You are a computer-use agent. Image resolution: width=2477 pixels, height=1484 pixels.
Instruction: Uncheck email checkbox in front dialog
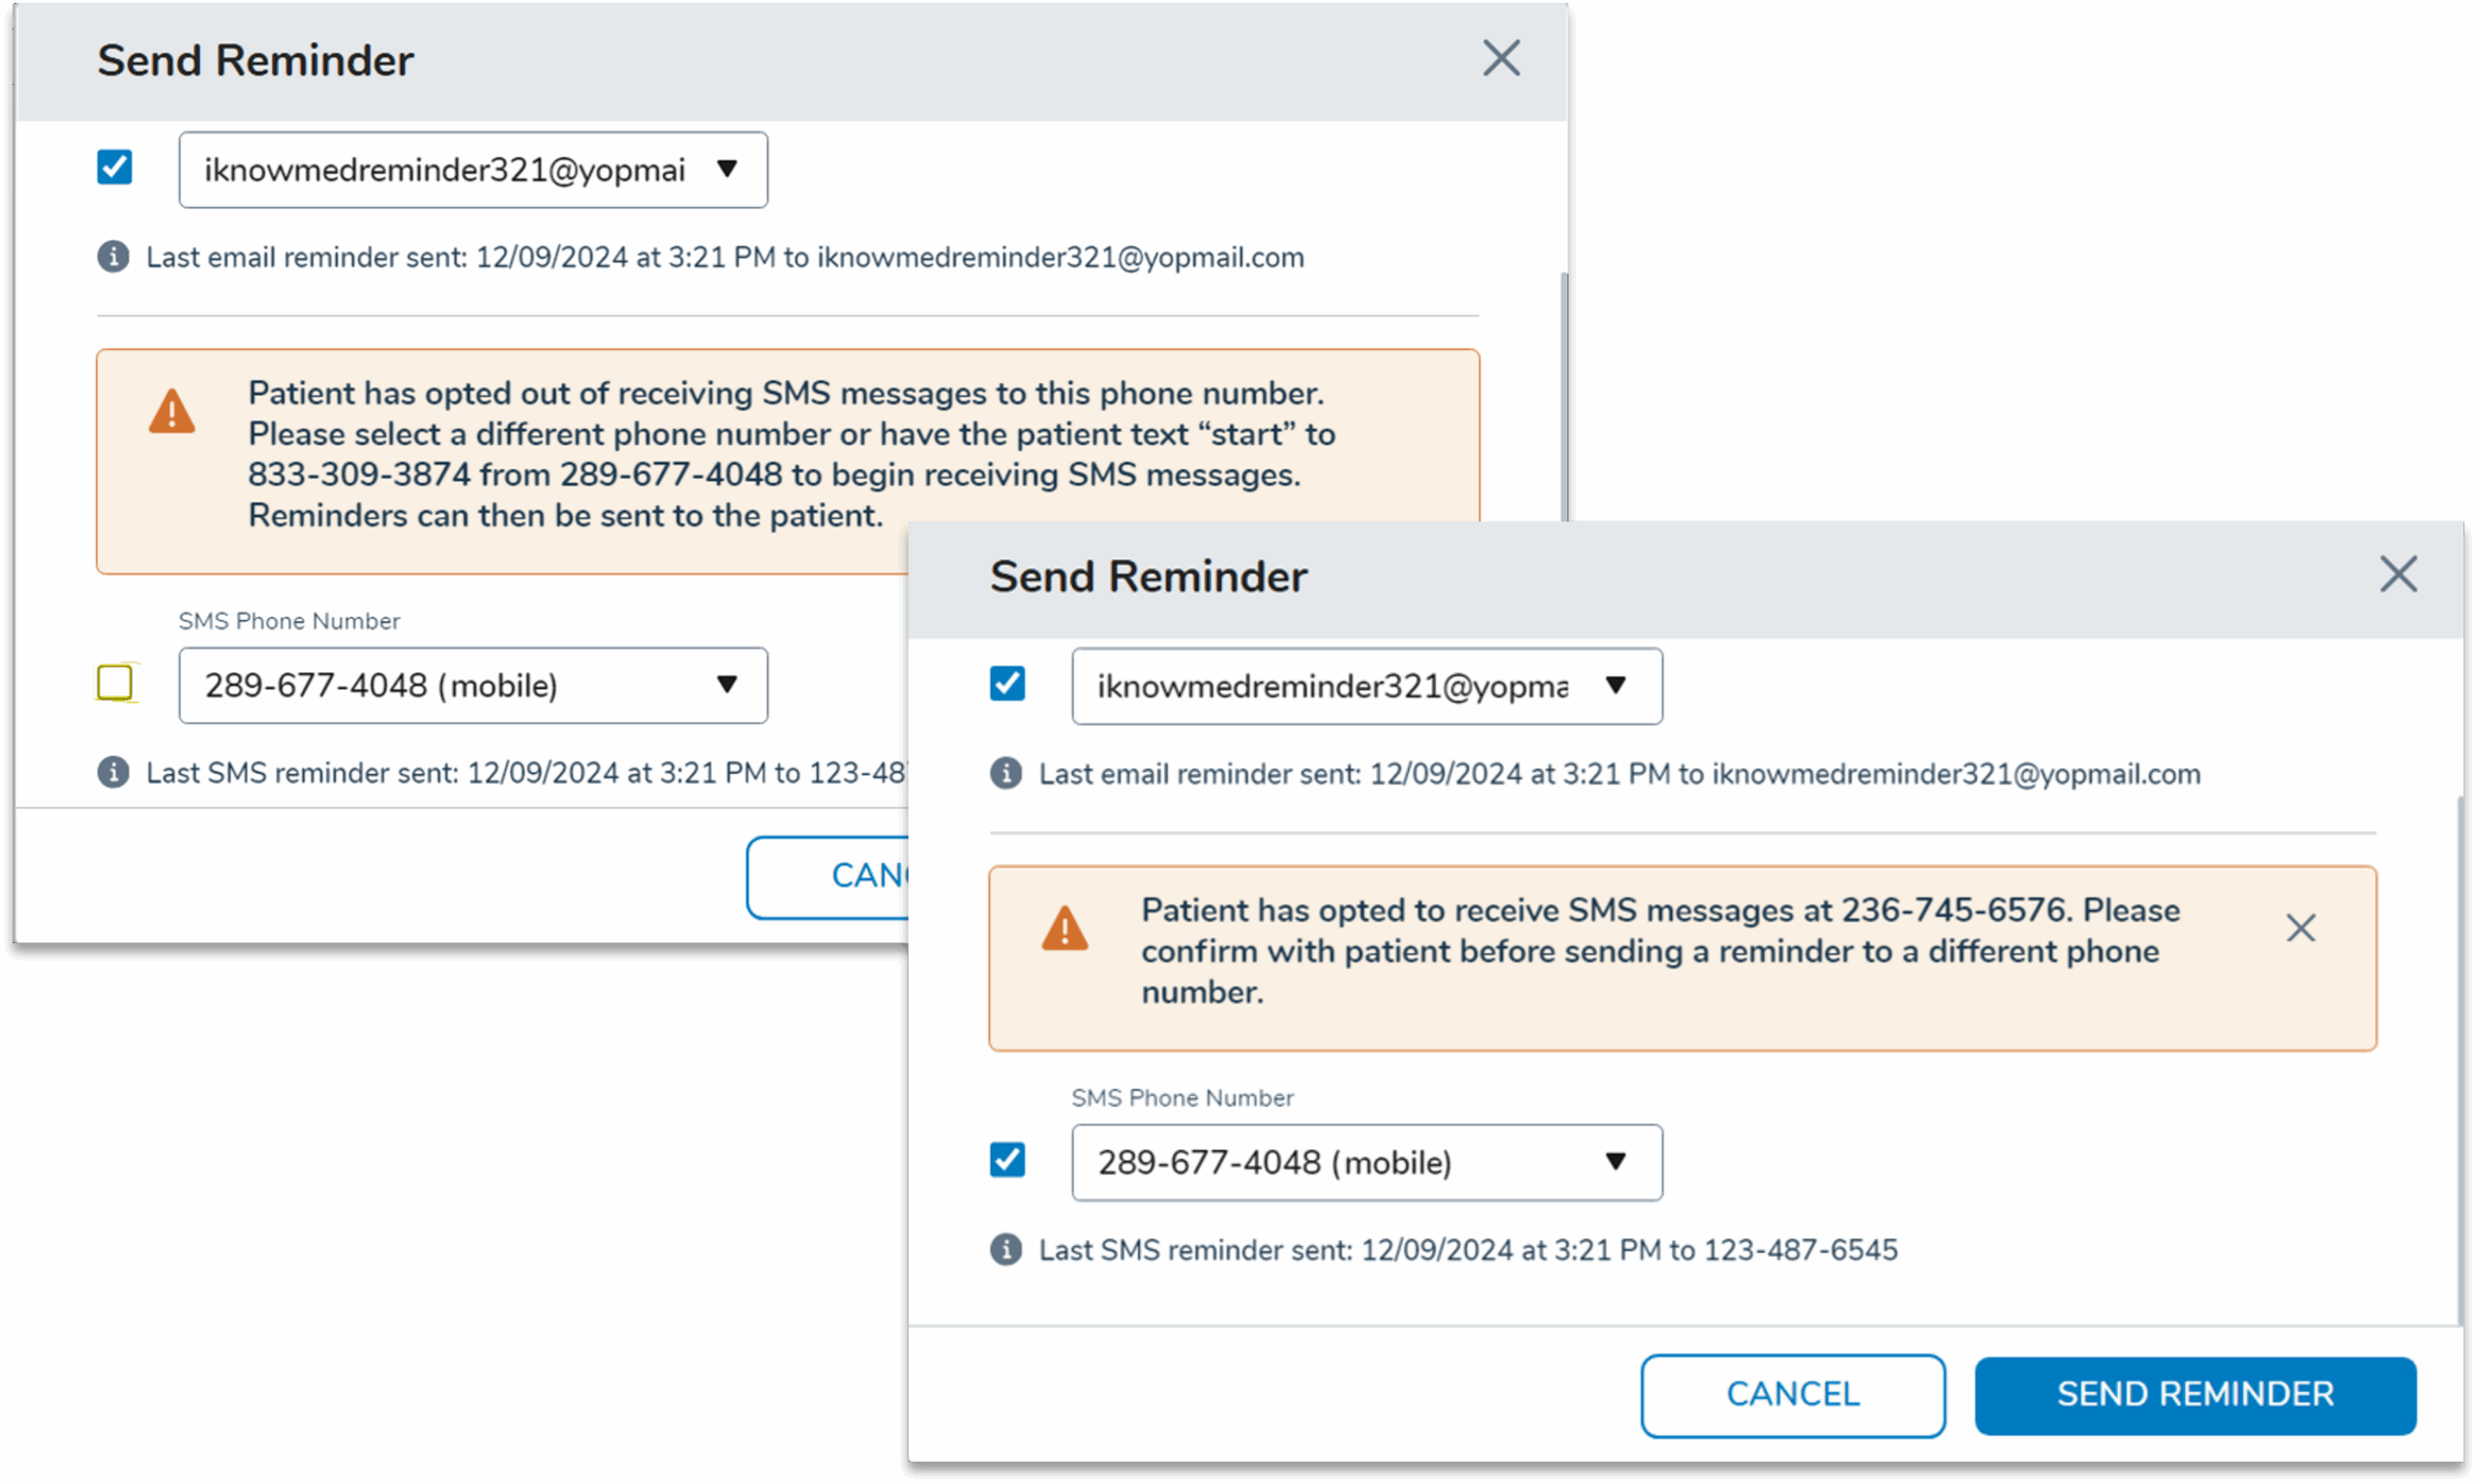point(1008,684)
